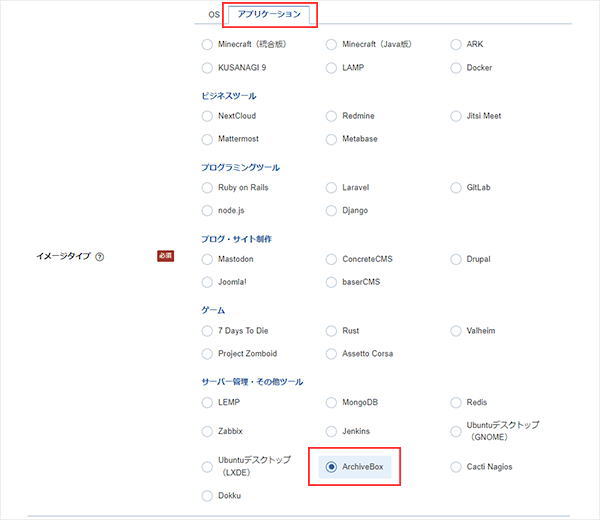Click the ゲーム category heading
The image size is (600, 520).
click(213, 310)
